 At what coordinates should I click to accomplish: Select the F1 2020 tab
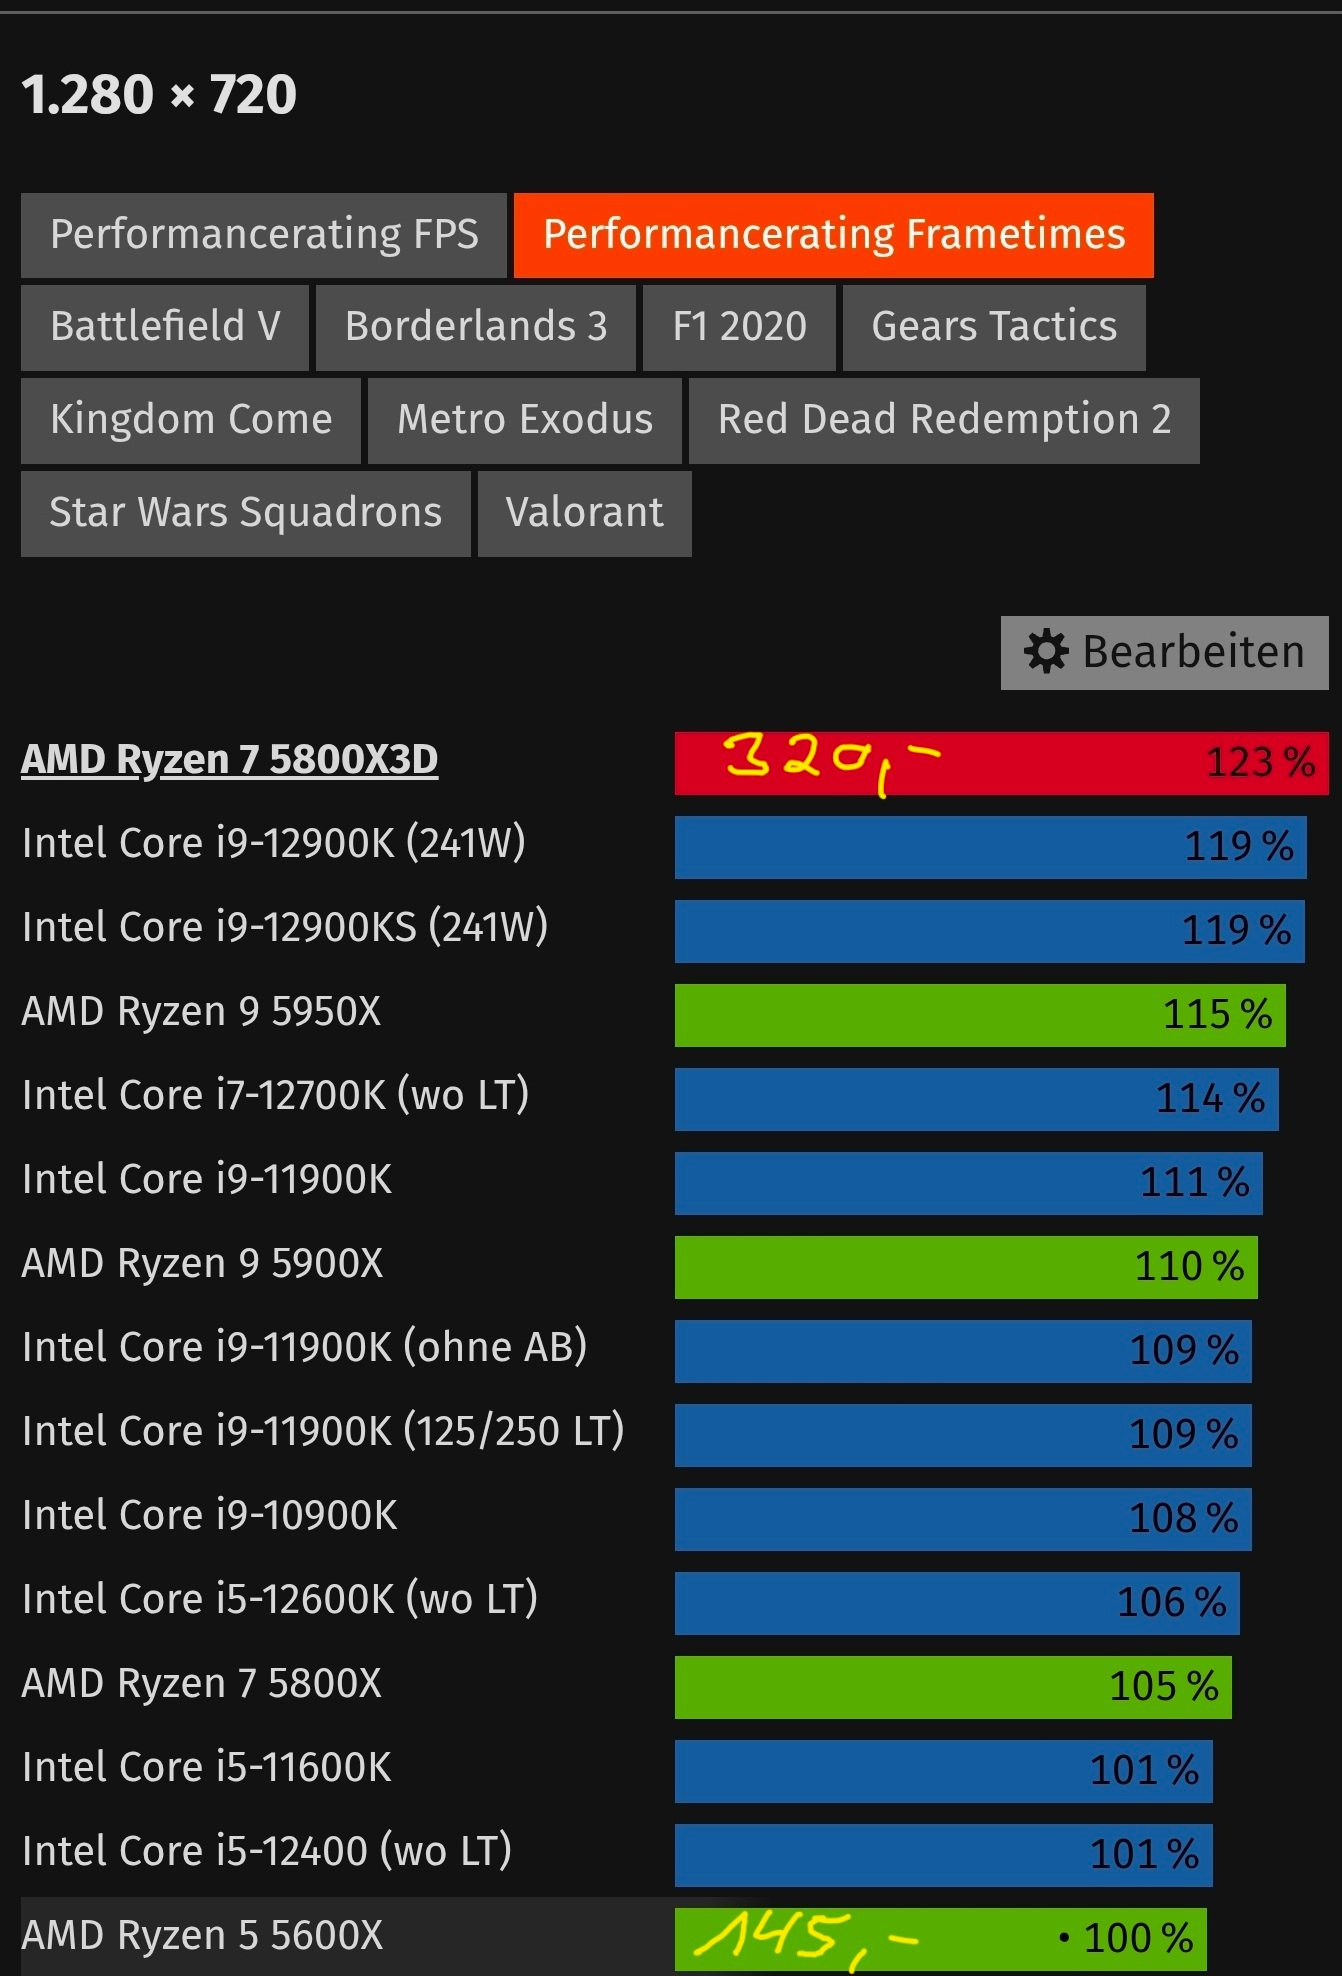[739, 327]
